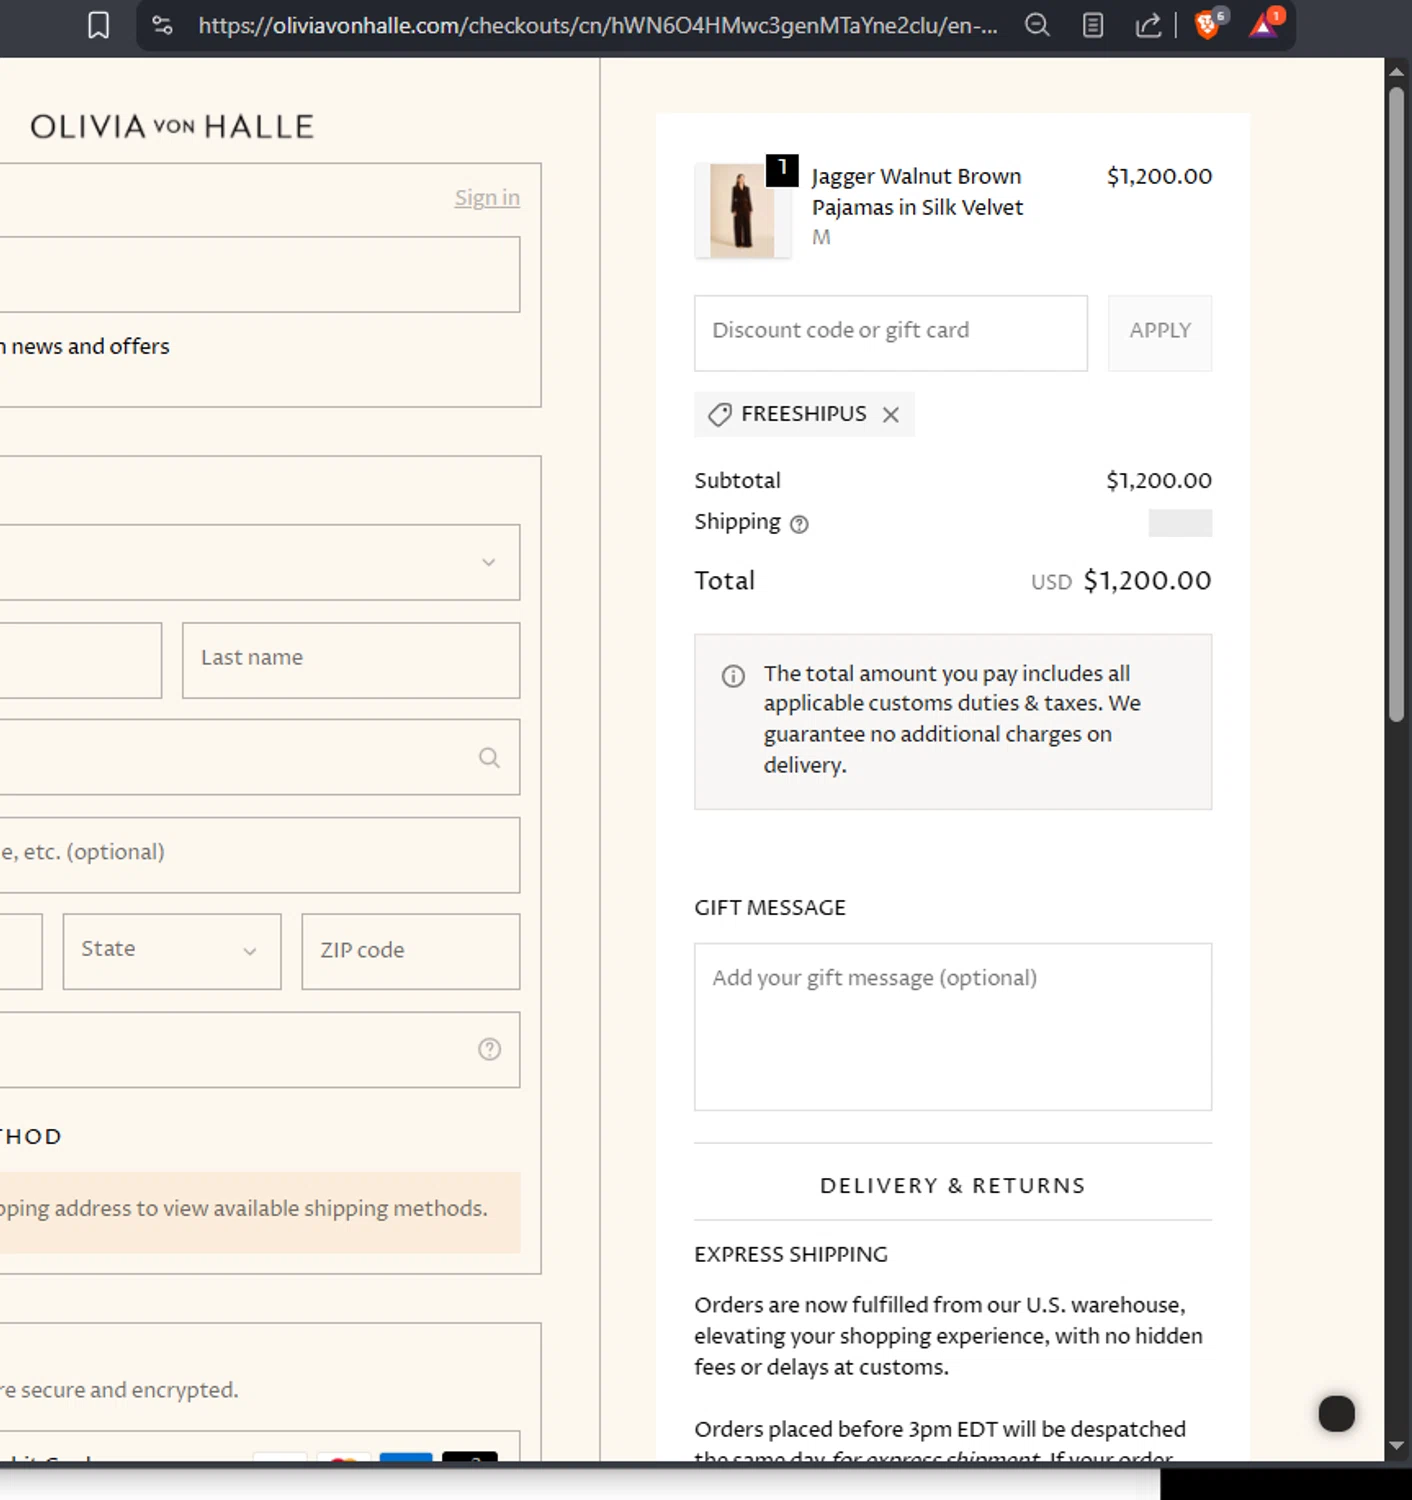Click the GIFT MESSAGE heading

click(770, 908)
